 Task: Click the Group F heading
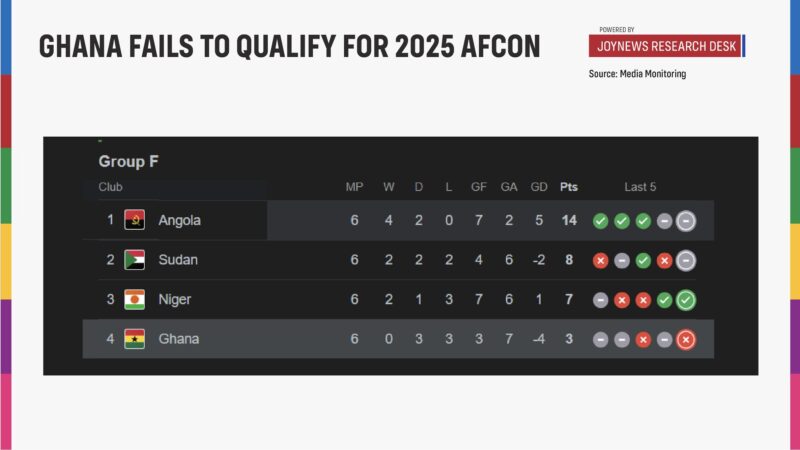[x=128, y=161]
